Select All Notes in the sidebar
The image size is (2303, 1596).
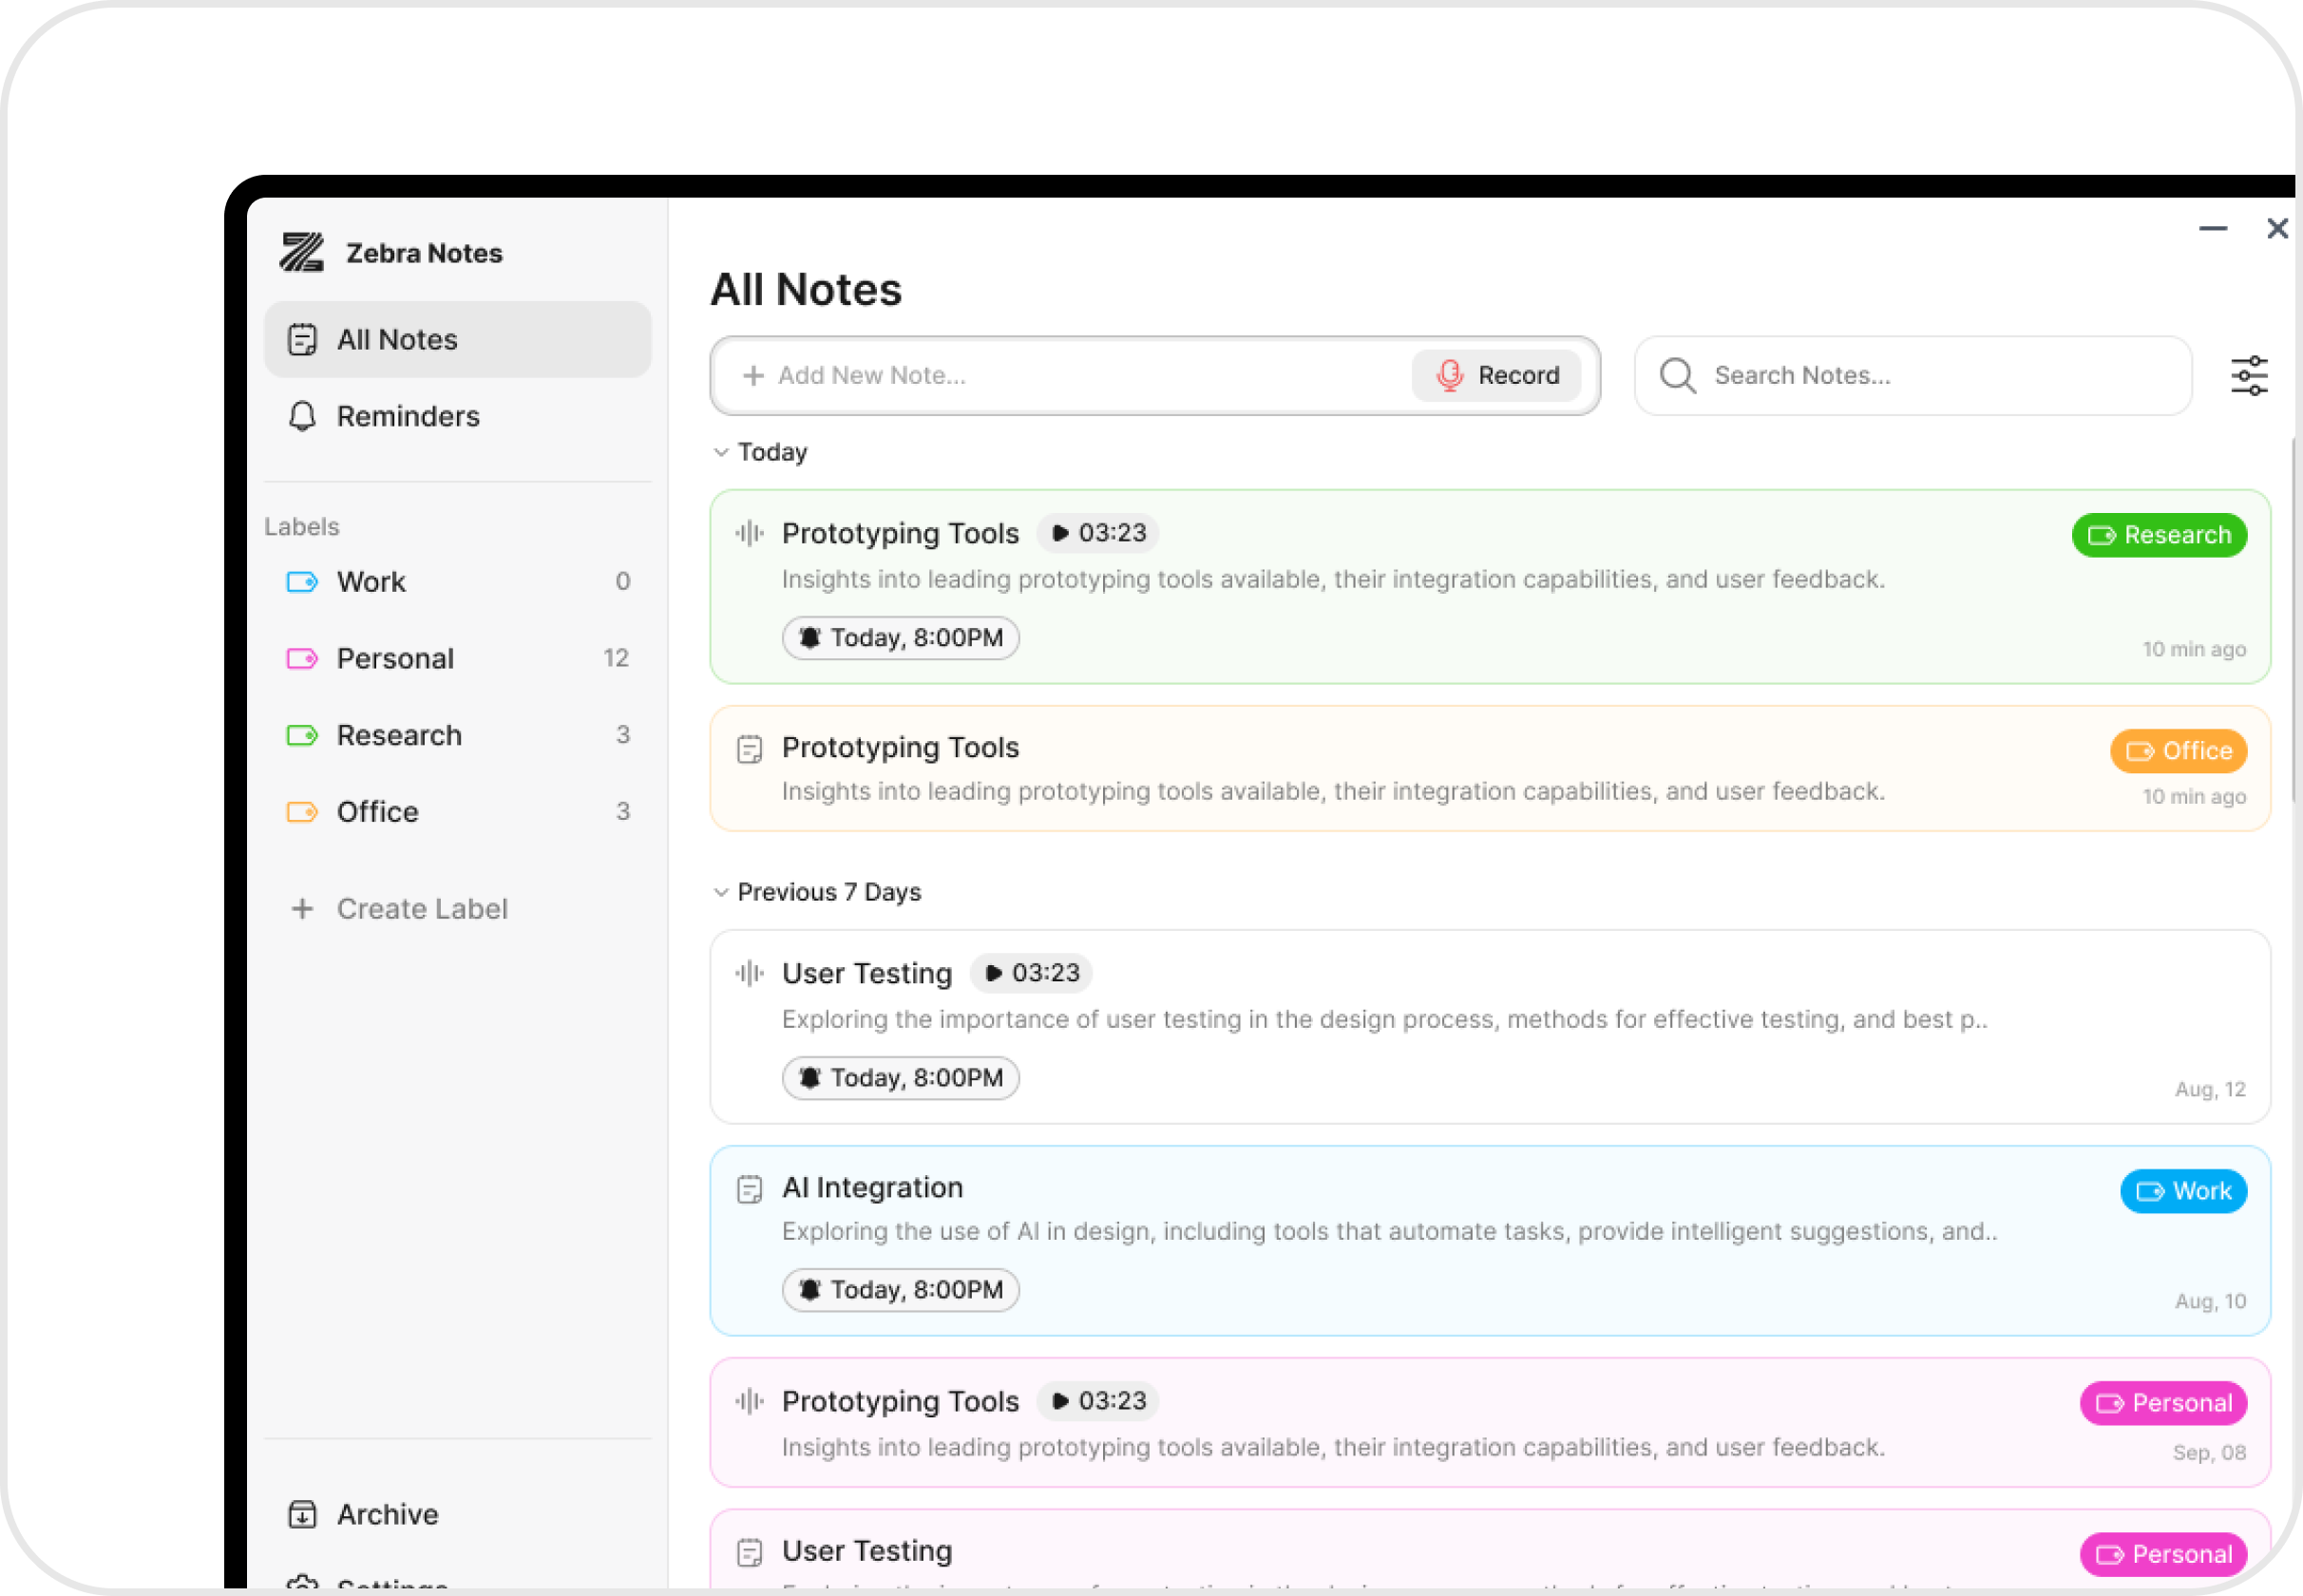(x=396, y=339)
